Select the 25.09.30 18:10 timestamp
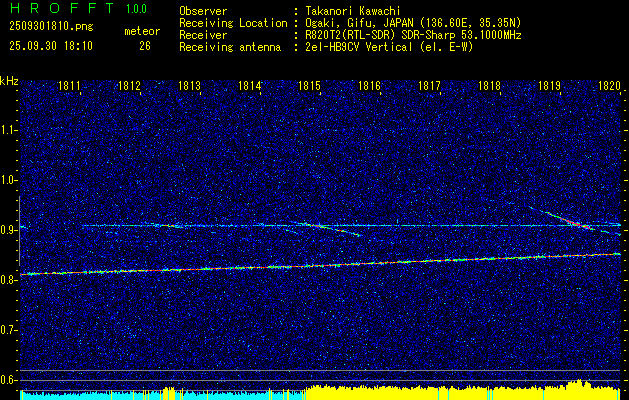The image size is (629, 400). click(x=50, y=46)
